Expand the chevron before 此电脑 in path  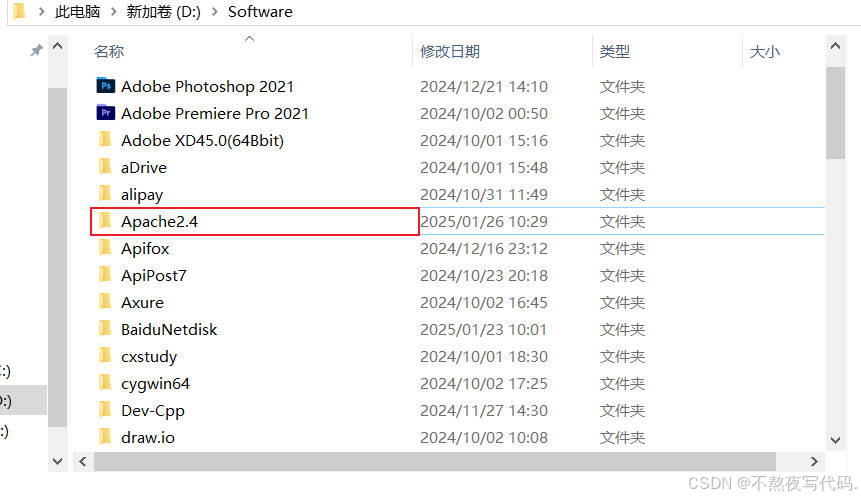click(41, 12)
